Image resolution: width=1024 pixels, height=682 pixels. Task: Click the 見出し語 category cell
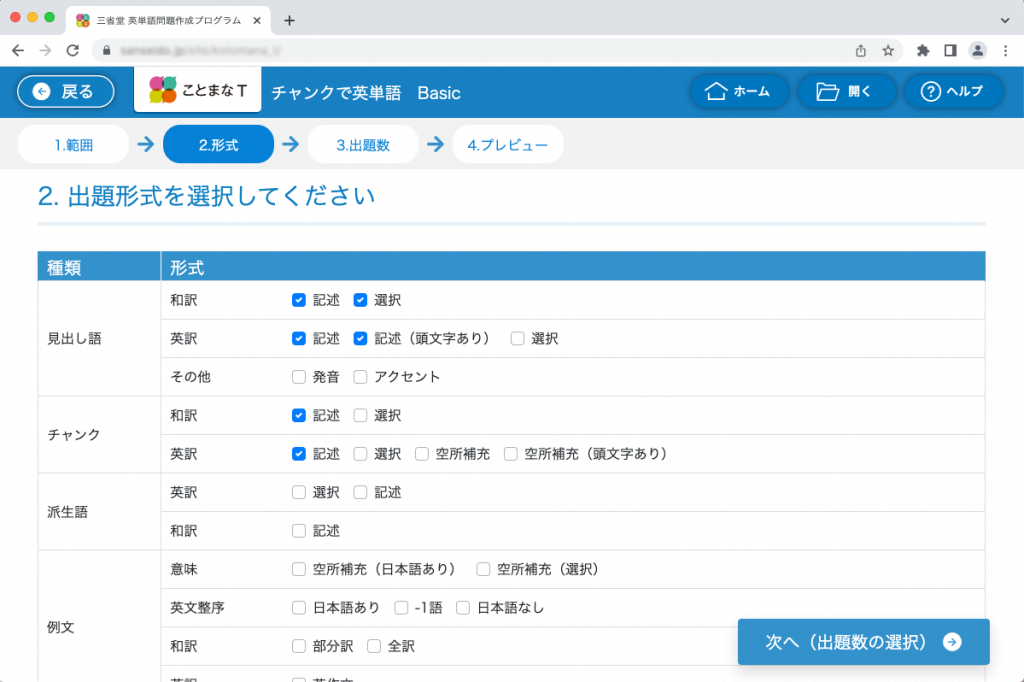pyautogui.click(x=99, y=338)
